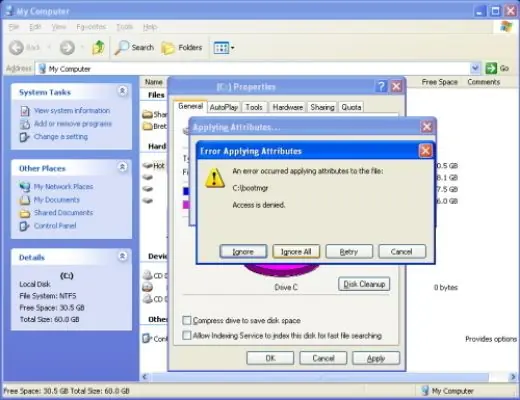
Task: Open My Network Places icon
Action: [25, 187]
